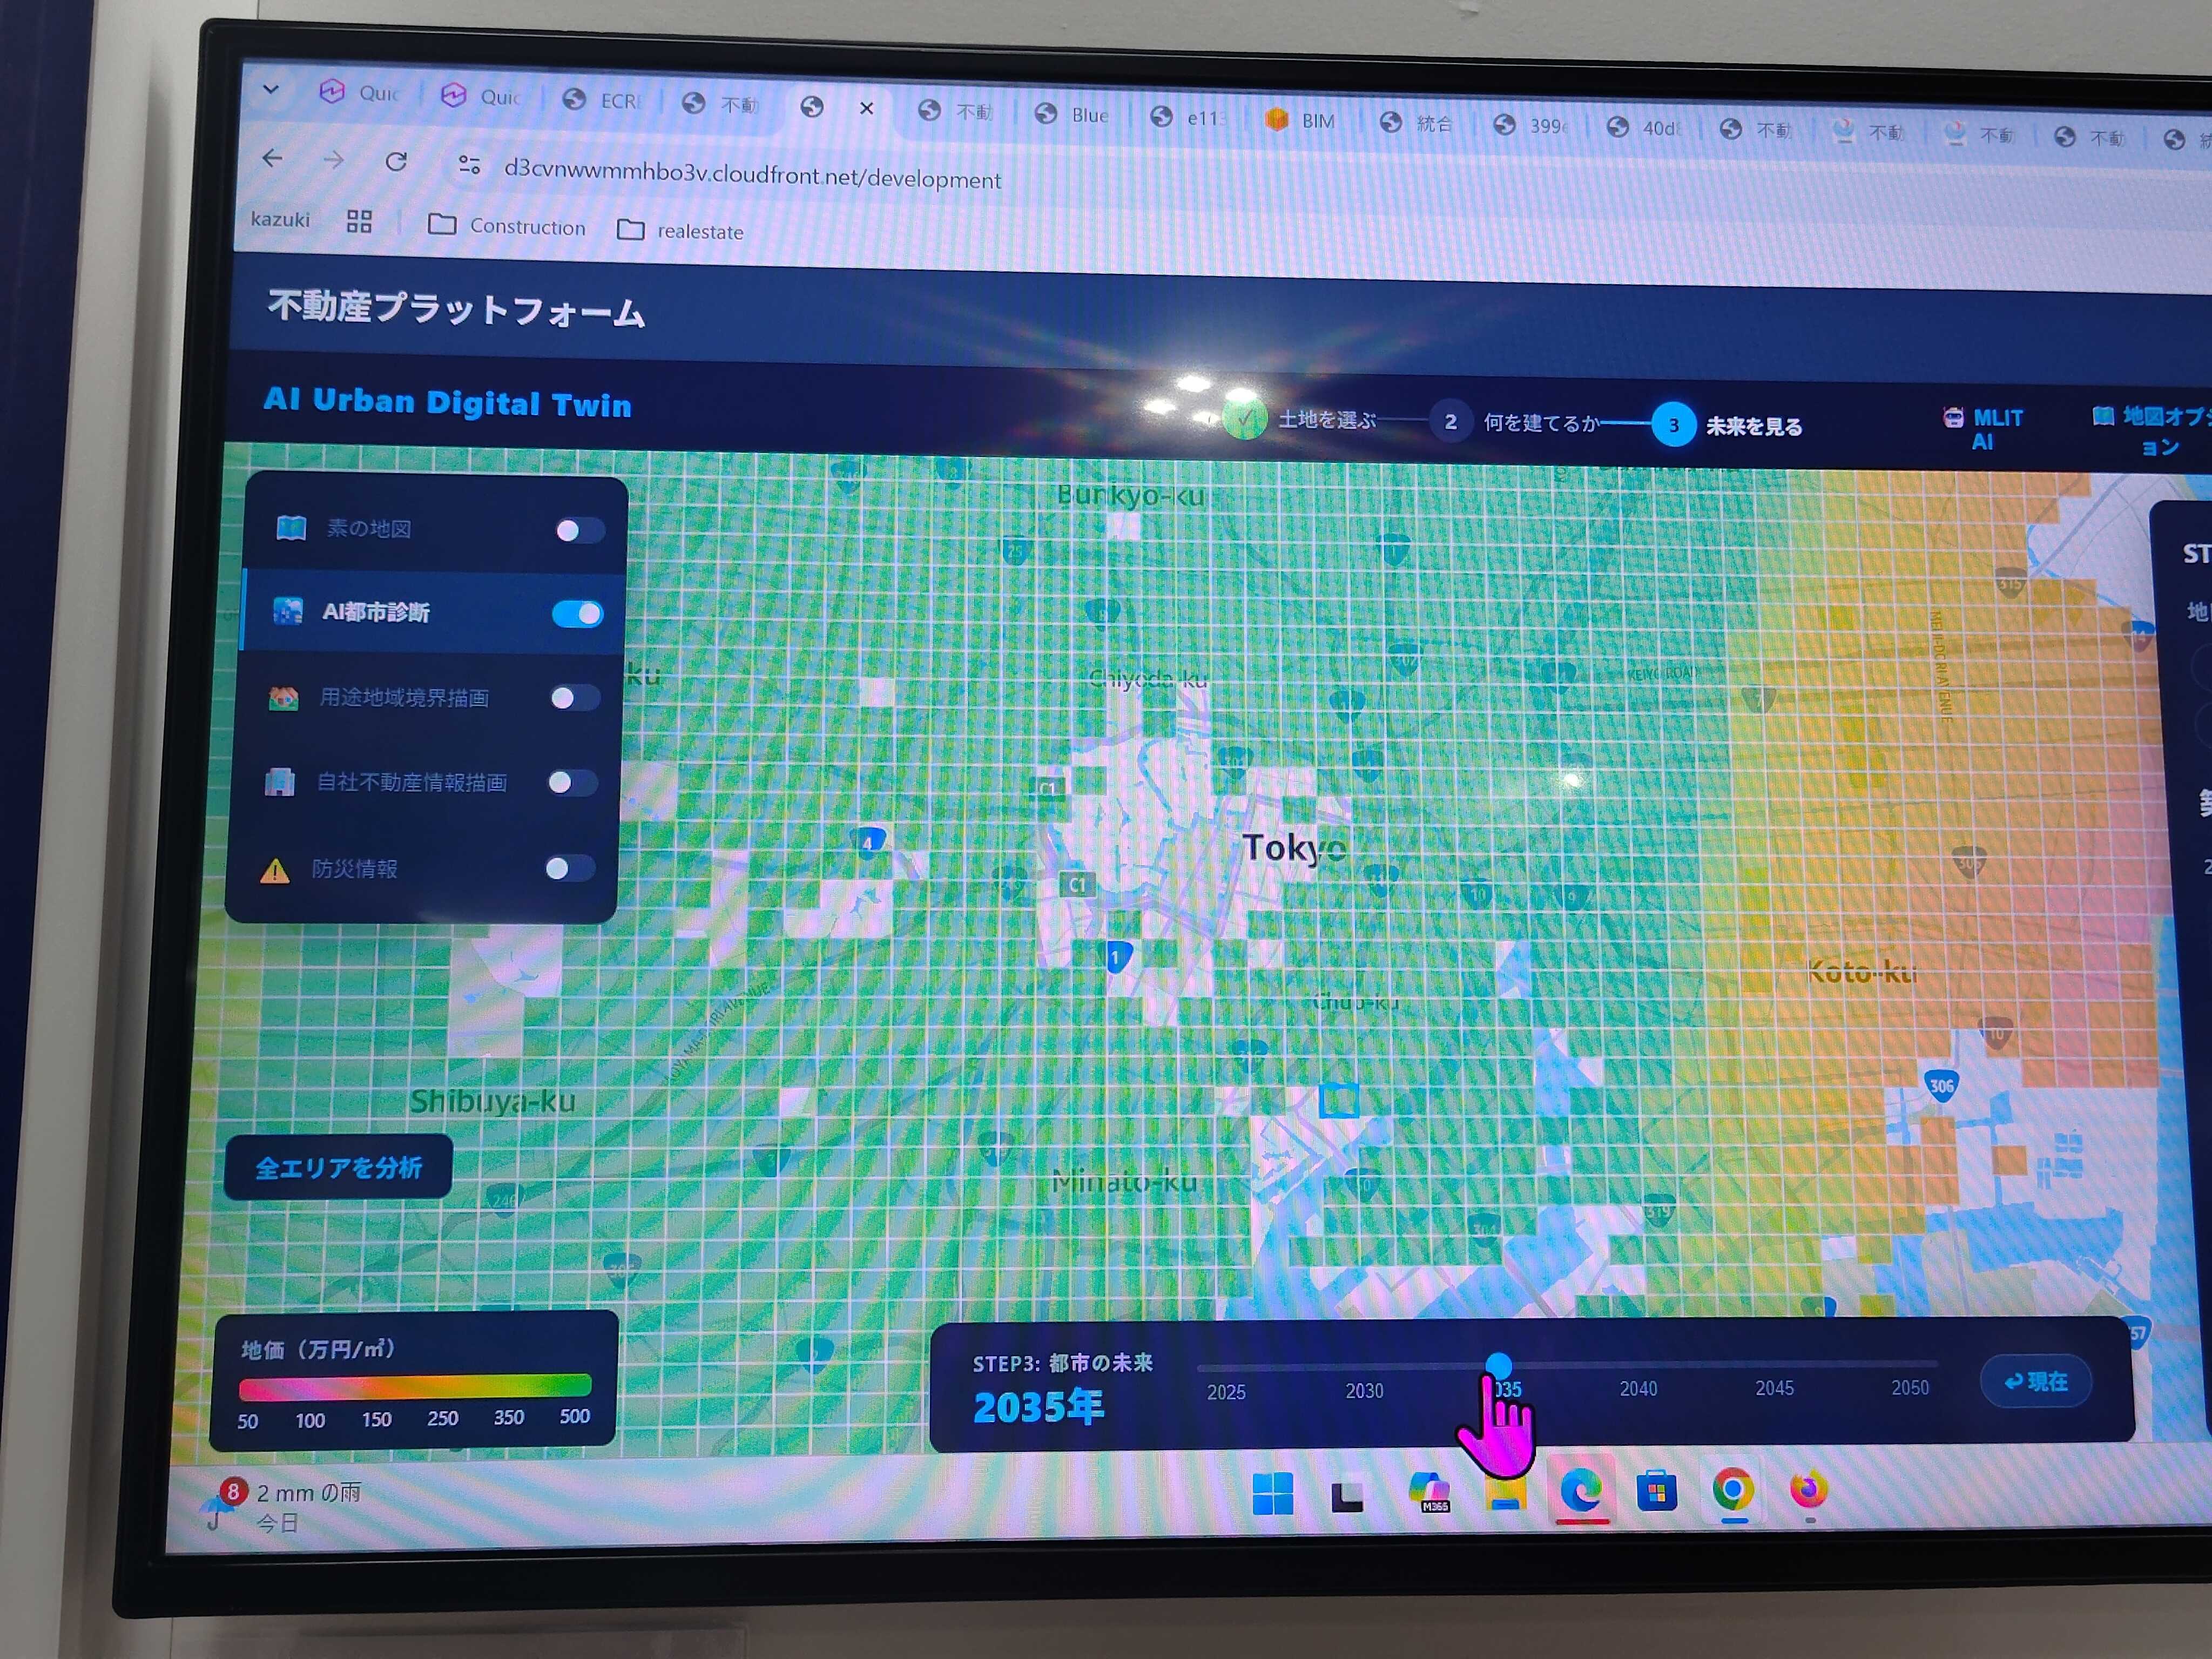The width and height of the screenshot is (2212, 1659).
Task: Click the browser forward arrow
Action: (334, 160)
